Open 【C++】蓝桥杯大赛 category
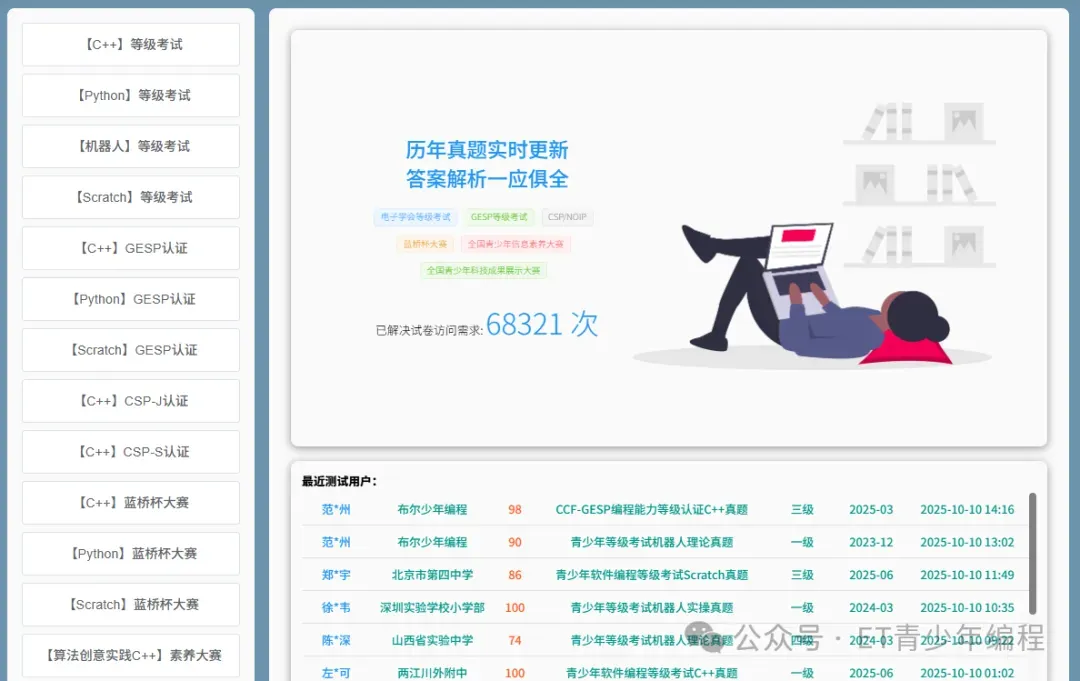The image size is (1080, 681). tap(131, 503)
